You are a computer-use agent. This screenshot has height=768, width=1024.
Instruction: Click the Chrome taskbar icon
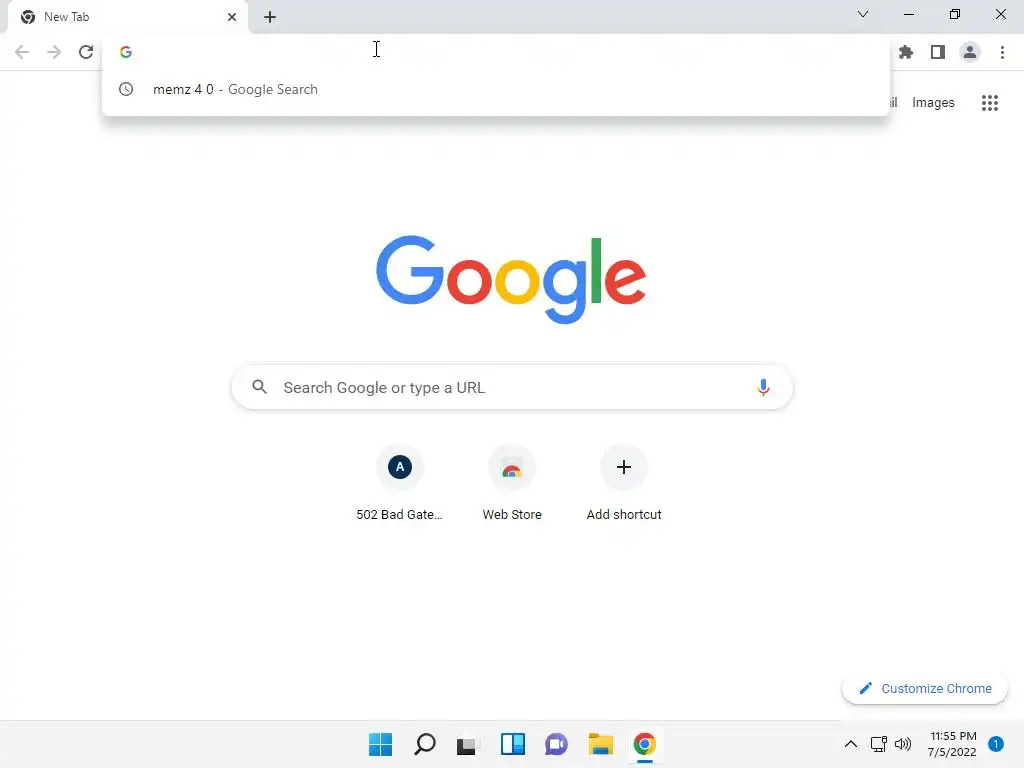pyautogui.click(x=645, y=744)
